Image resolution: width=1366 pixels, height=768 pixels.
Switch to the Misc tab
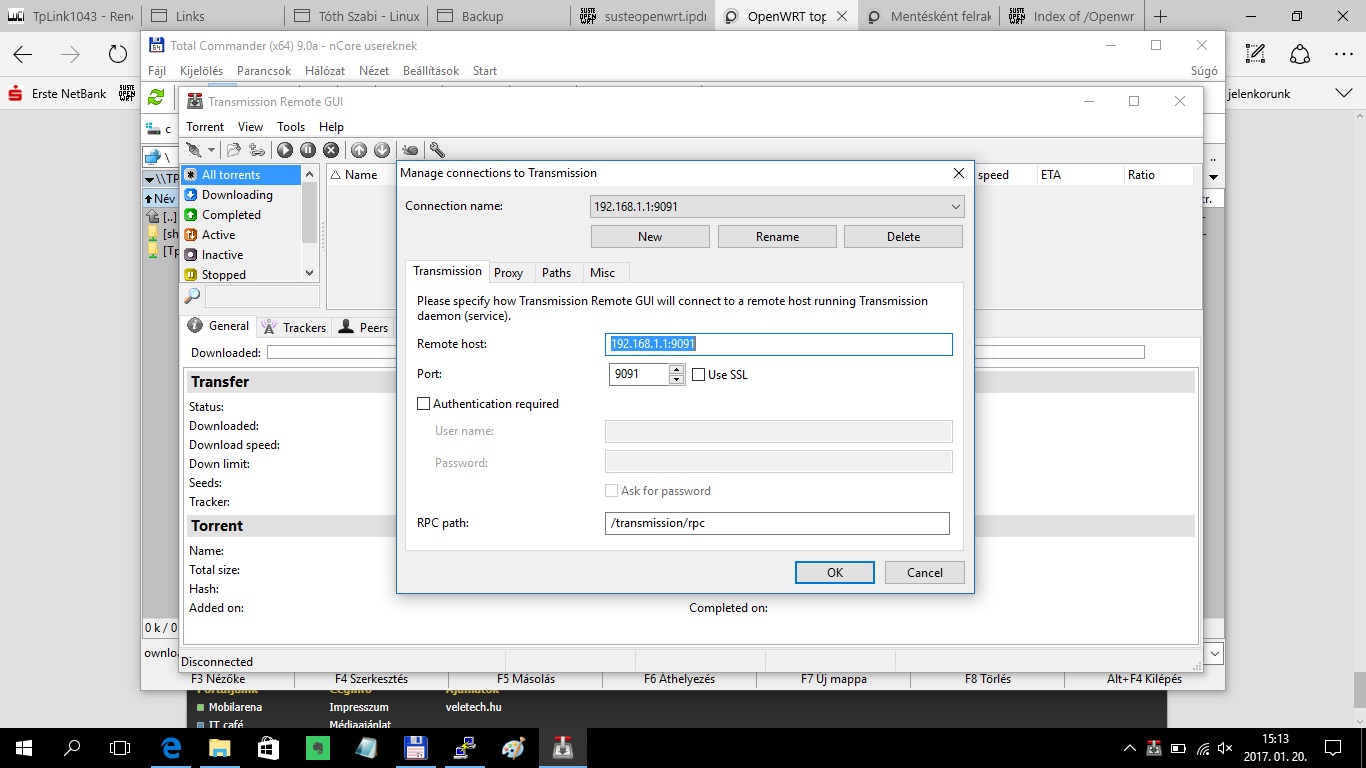point(603,273)
